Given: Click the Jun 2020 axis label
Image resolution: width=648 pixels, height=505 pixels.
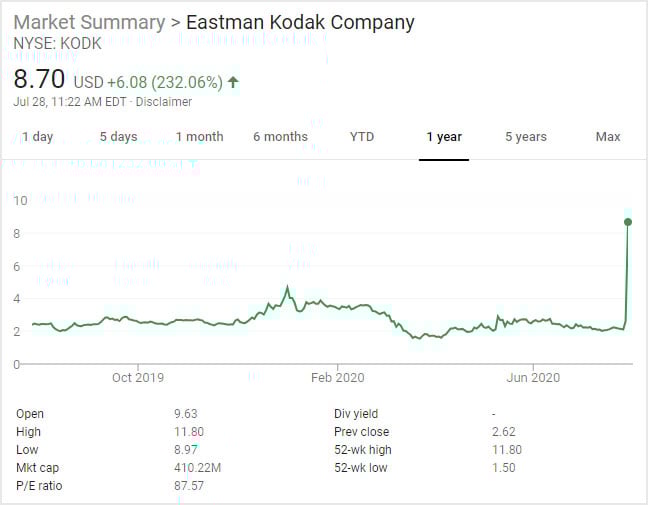Looking at the screenshot, I should coord(533,377).
